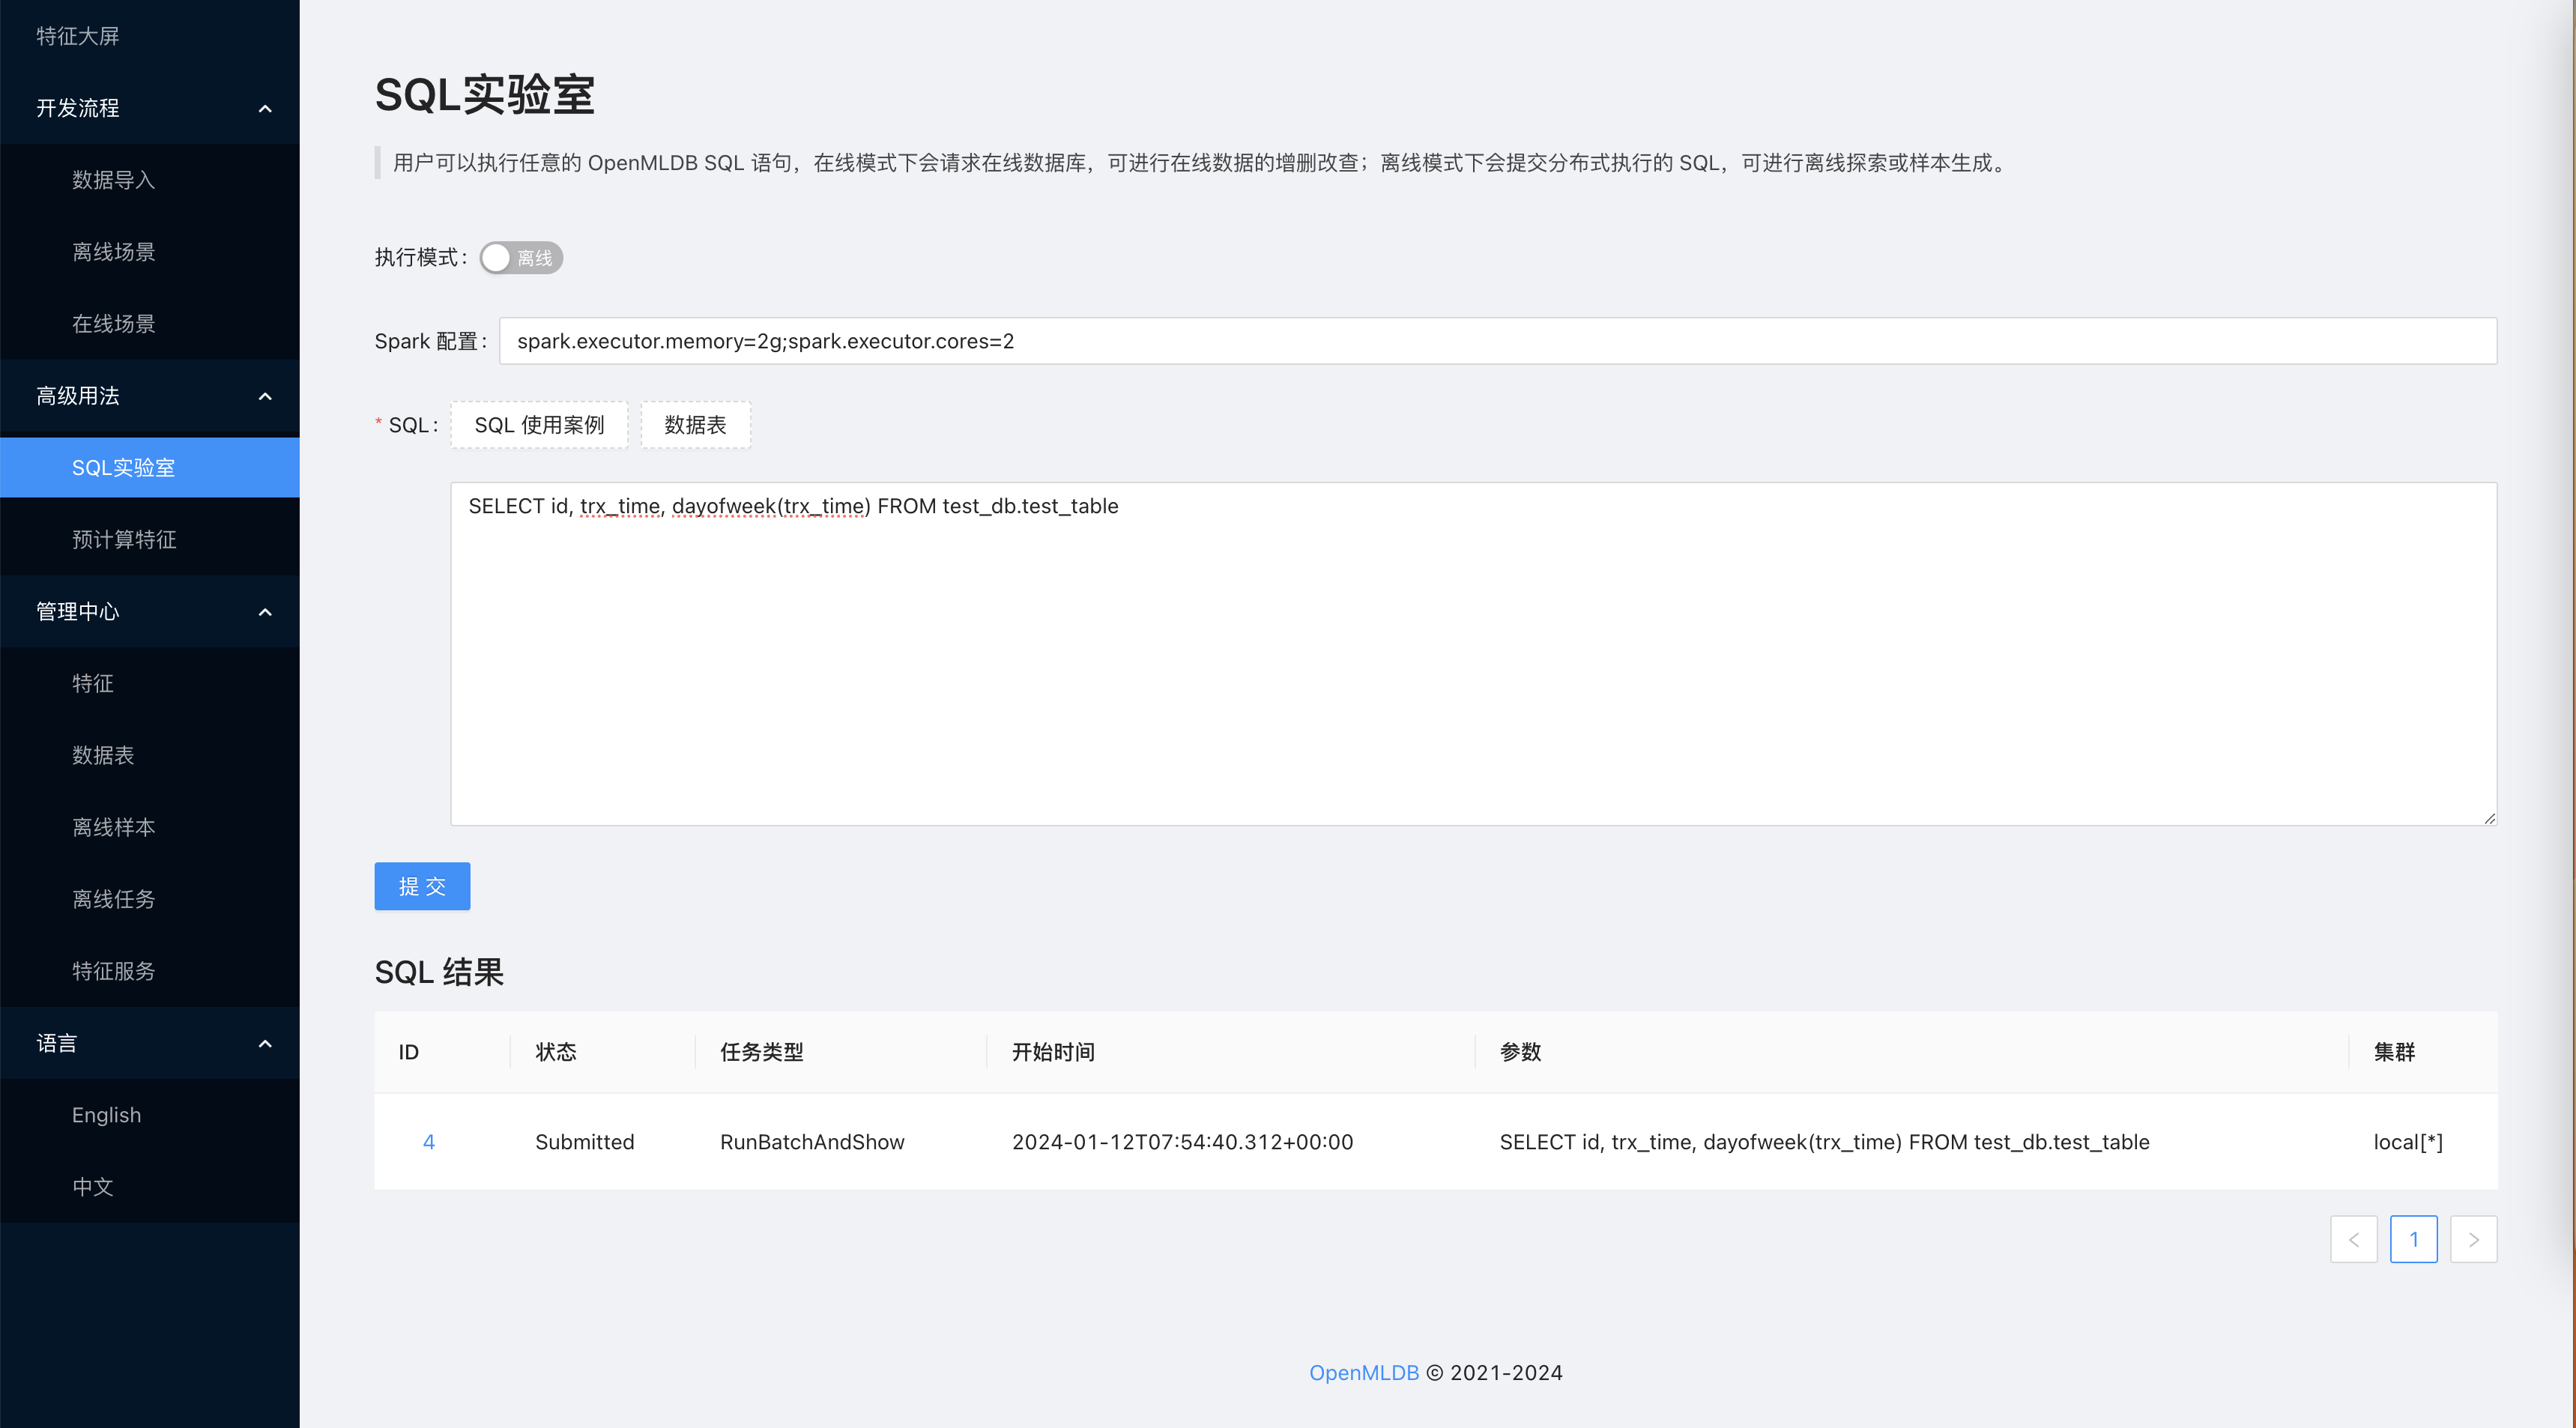Open the OpenMLDB footer link

tap(1364, 1373)
